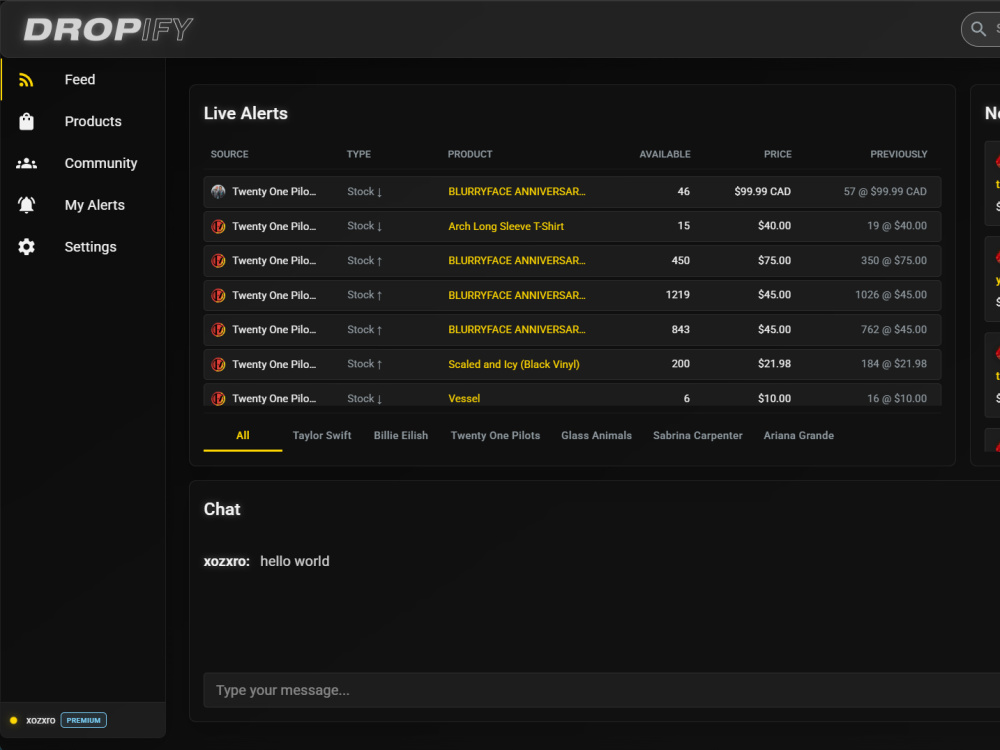Open the Vessel product link
1000x750 pixels.
click(x=464, y=399)
